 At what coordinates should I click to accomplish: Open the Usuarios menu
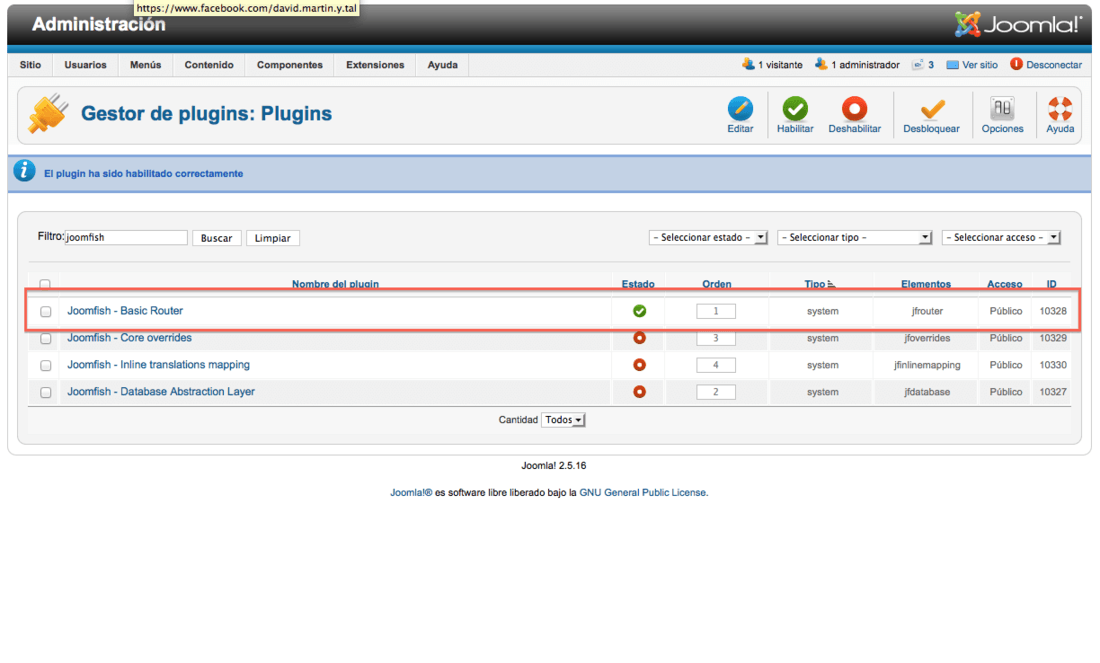pos(86,65)
